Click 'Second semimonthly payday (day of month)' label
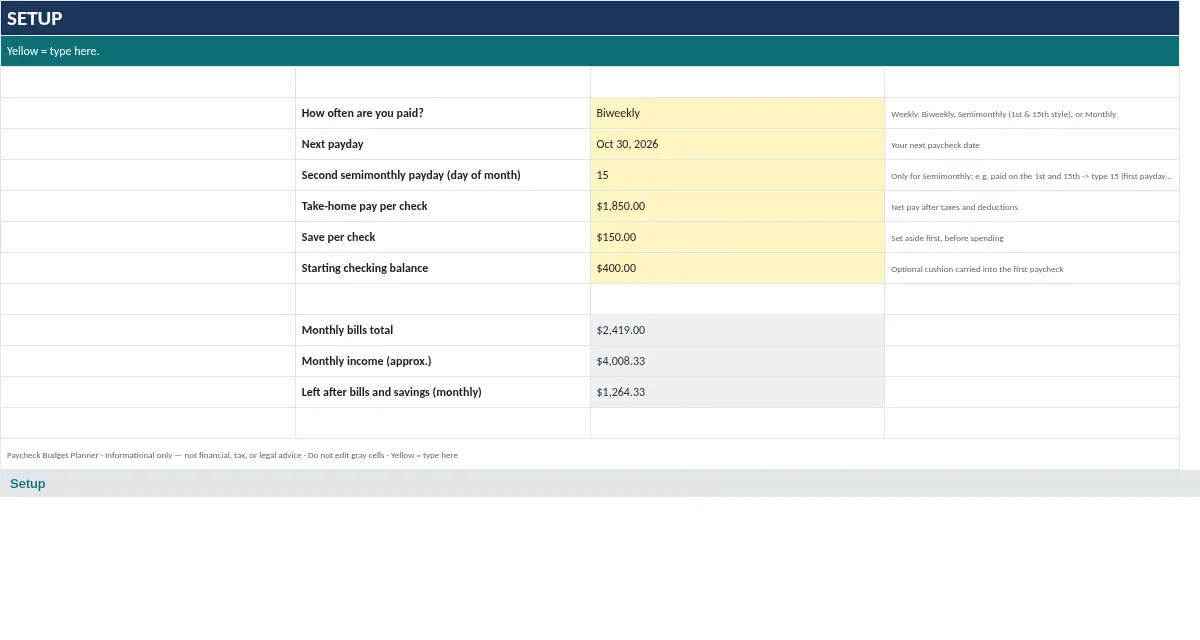 coord(411,175)
